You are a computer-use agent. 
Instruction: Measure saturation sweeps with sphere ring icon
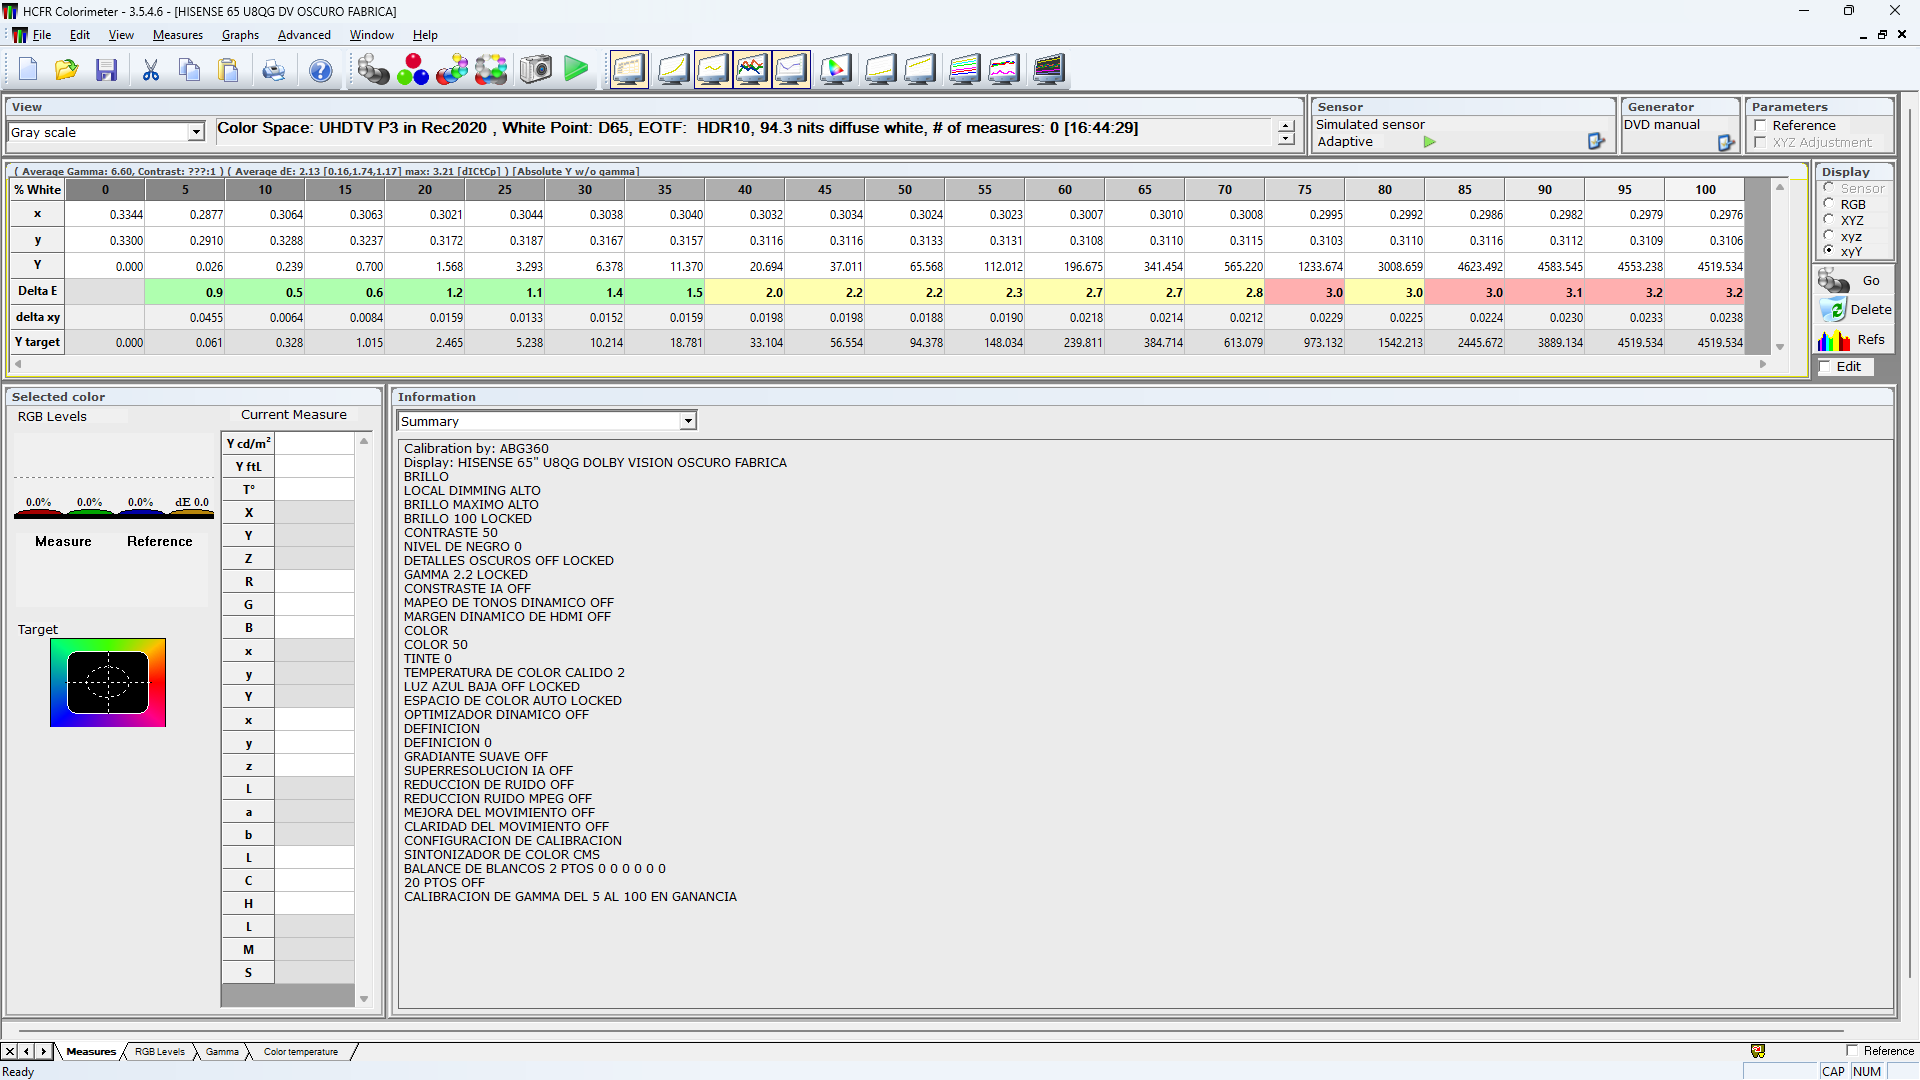pyautogui.click(x=491, y=69)
